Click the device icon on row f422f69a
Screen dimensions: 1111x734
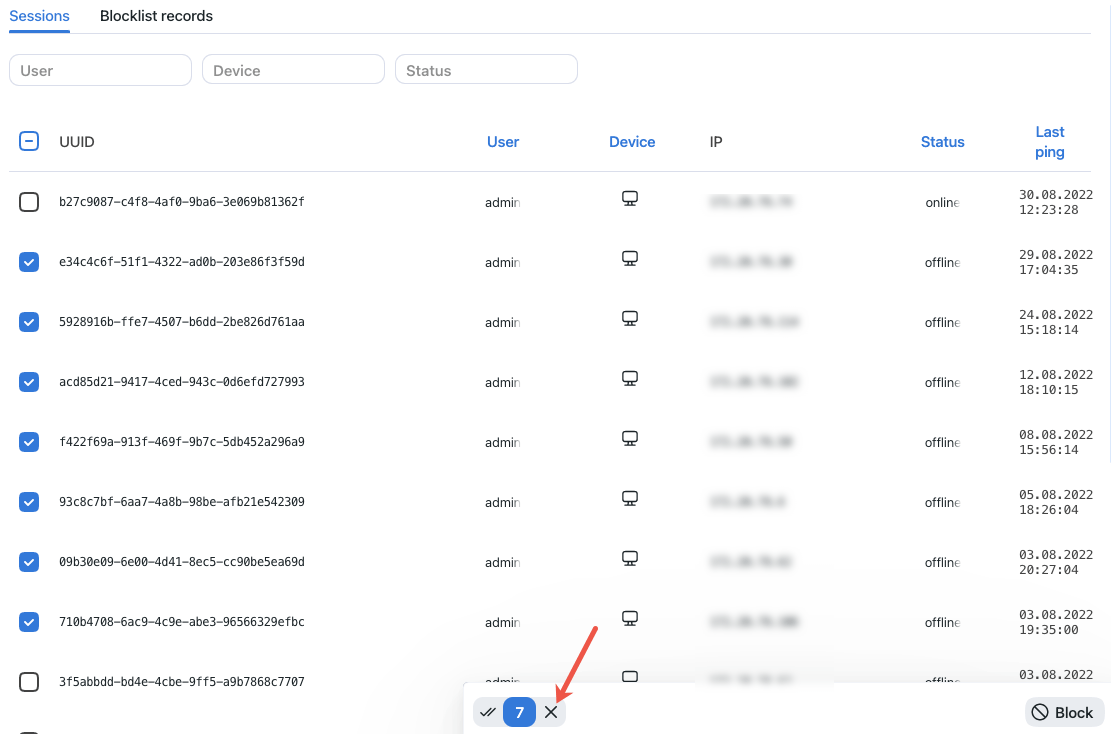point(630,438)
